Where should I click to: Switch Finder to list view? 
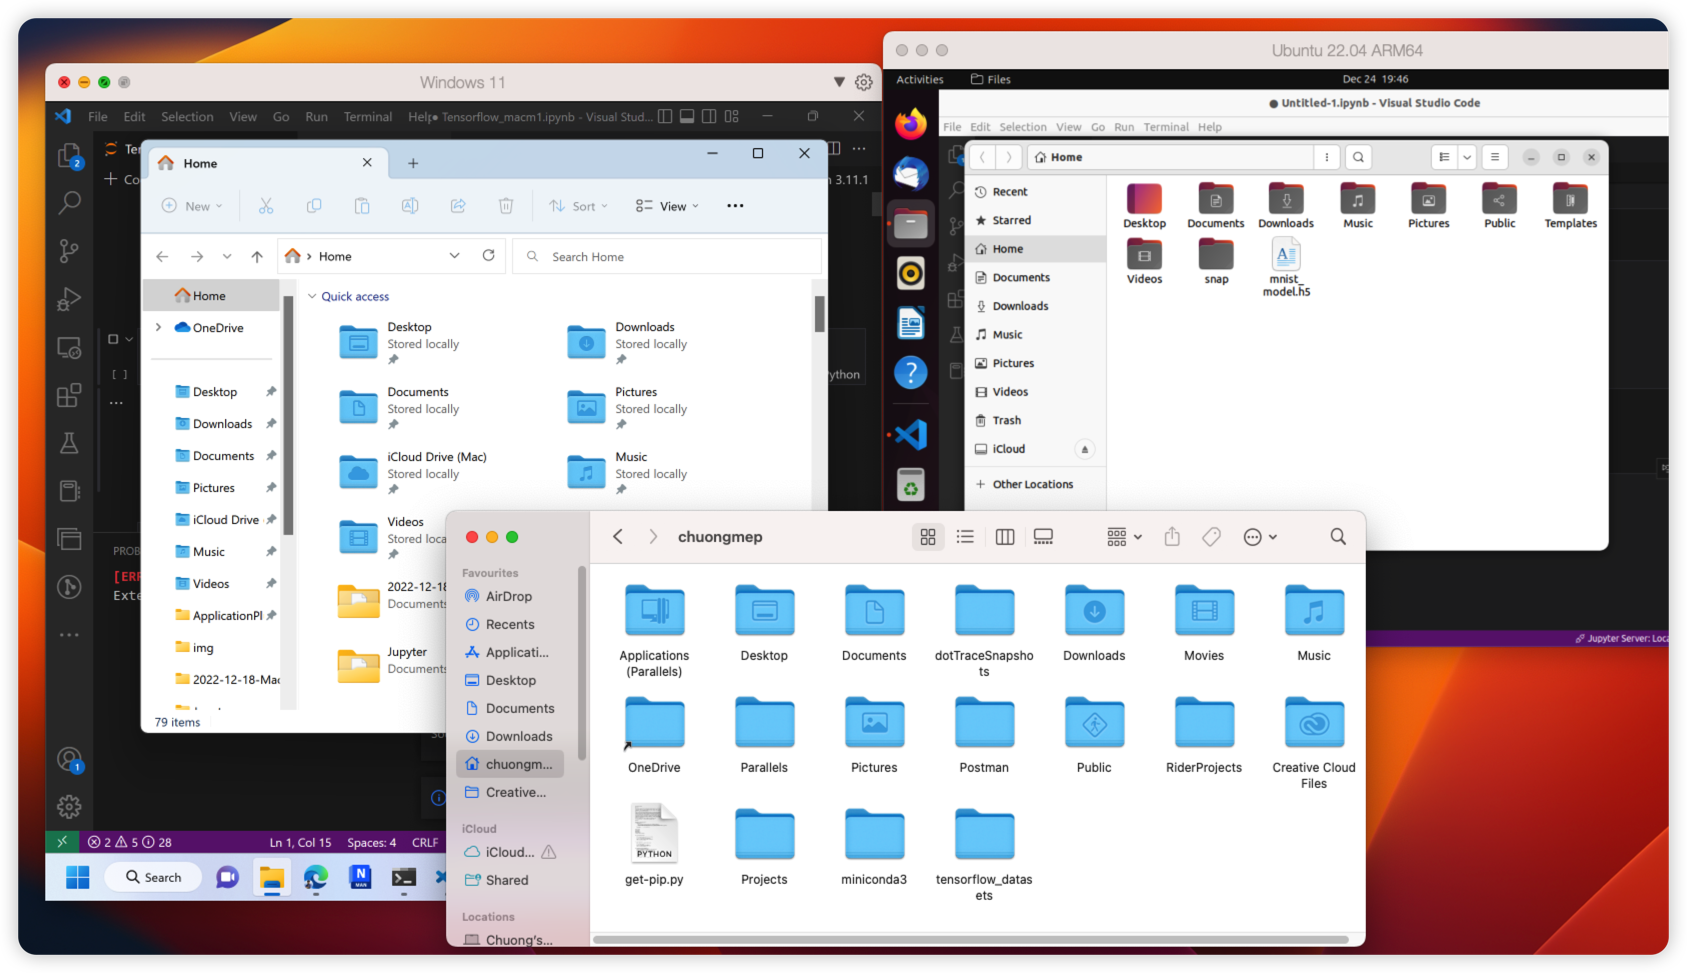[965, 537]
